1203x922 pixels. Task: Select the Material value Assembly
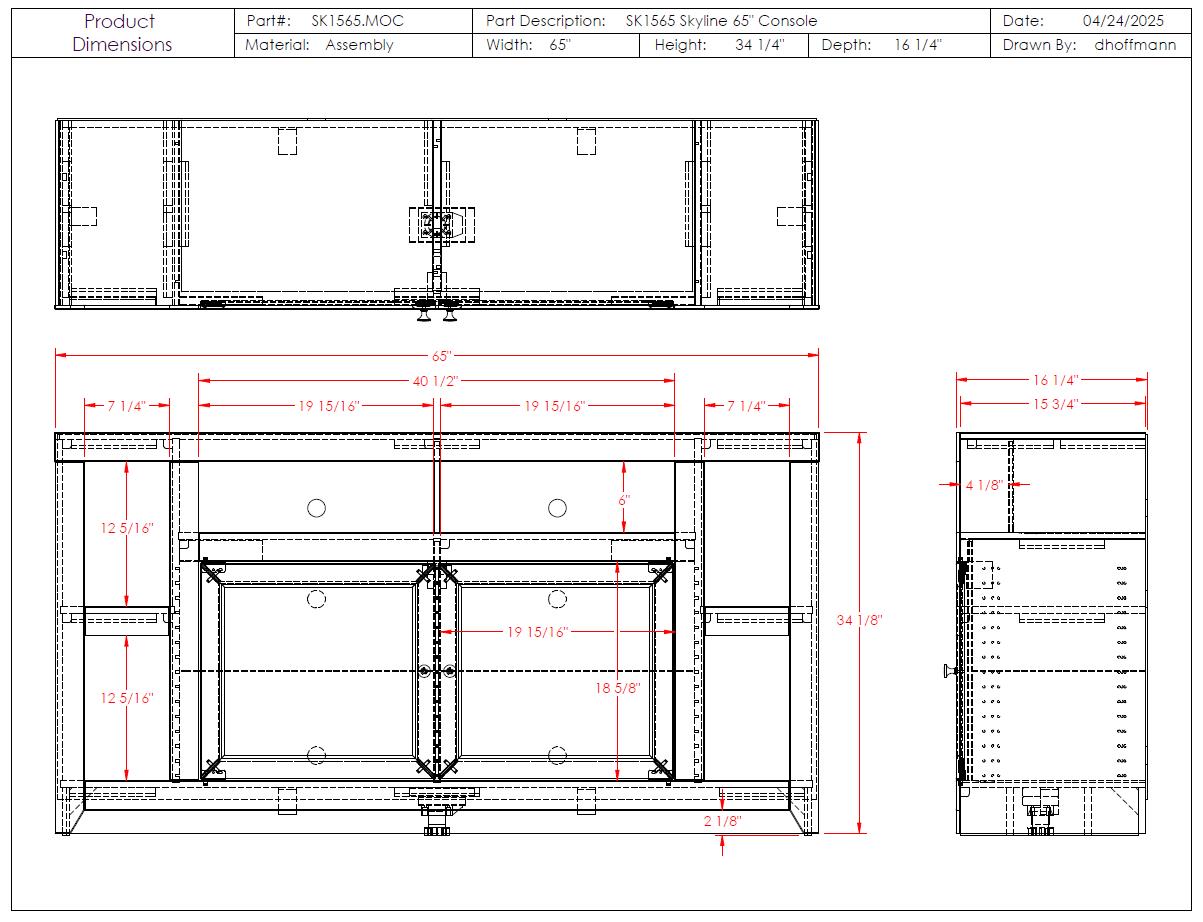point(359,45)
